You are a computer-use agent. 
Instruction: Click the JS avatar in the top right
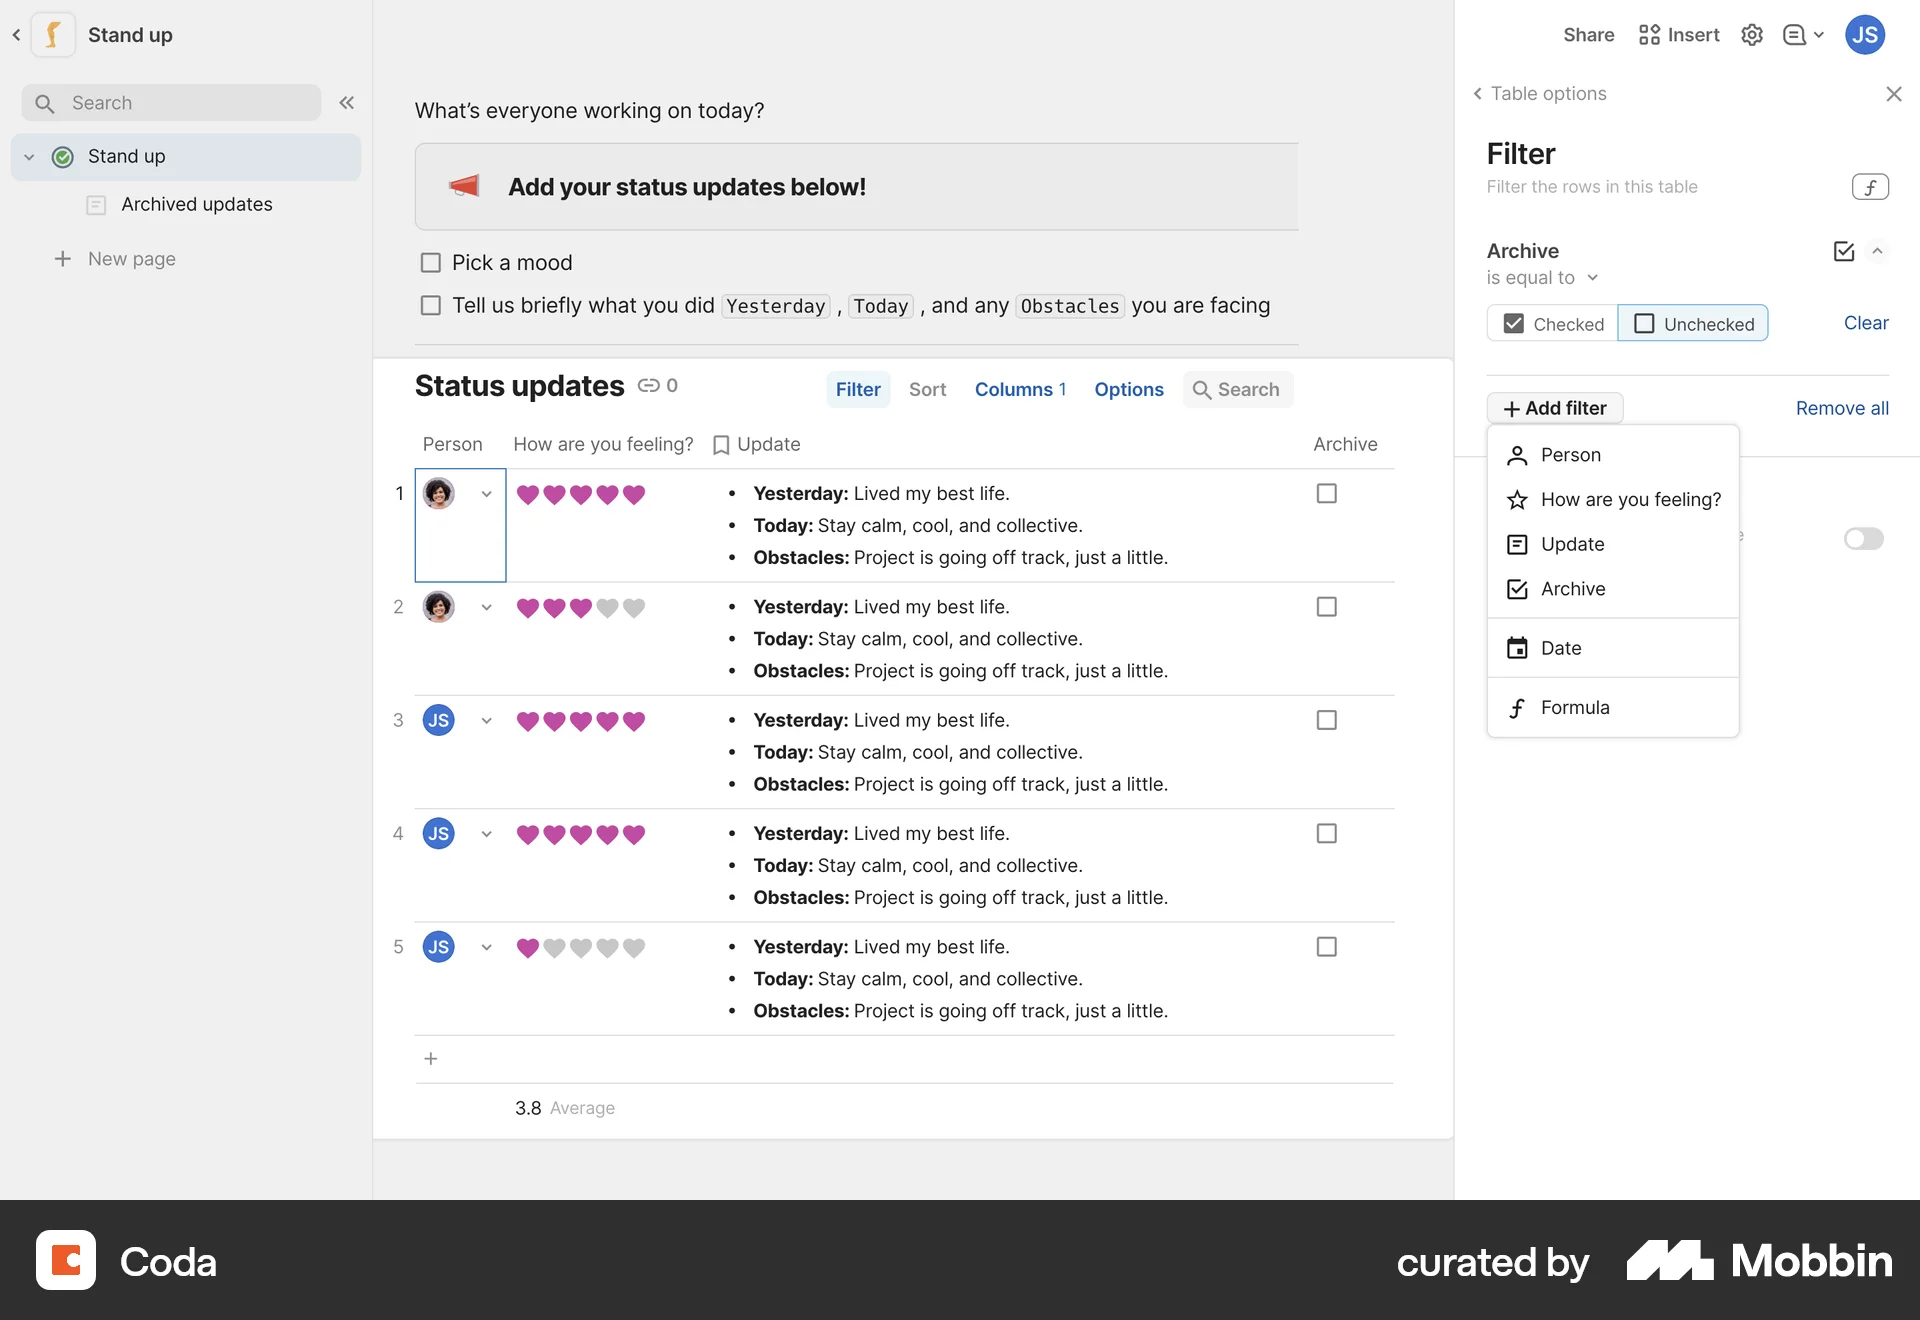point(1864,34)
